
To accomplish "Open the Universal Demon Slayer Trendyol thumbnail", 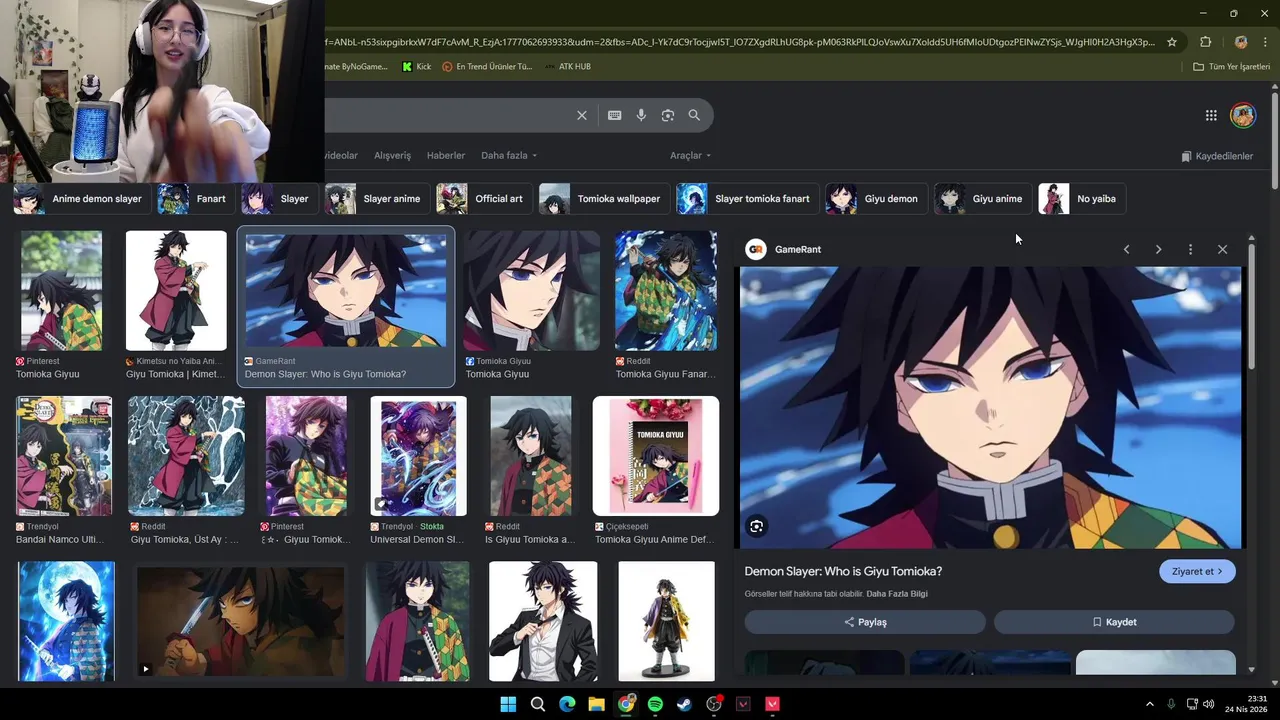I will (x=418, y=456).
